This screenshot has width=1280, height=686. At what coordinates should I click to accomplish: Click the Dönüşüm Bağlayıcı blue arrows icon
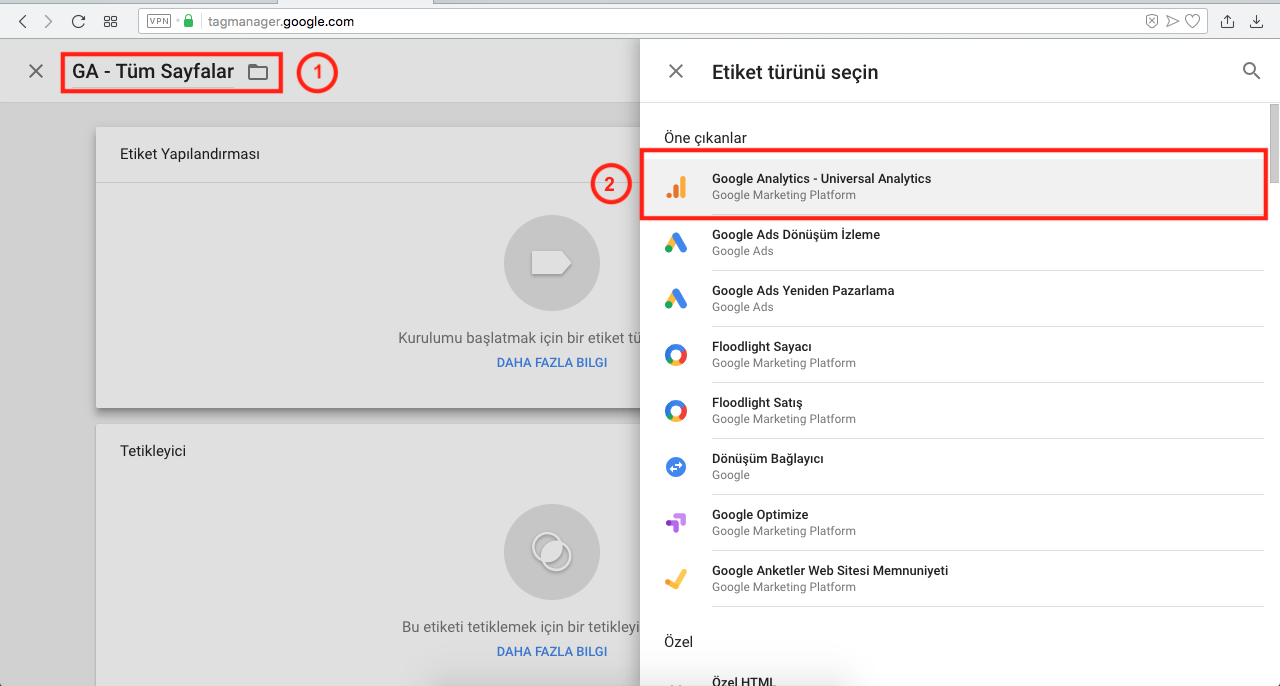[677, 467]
